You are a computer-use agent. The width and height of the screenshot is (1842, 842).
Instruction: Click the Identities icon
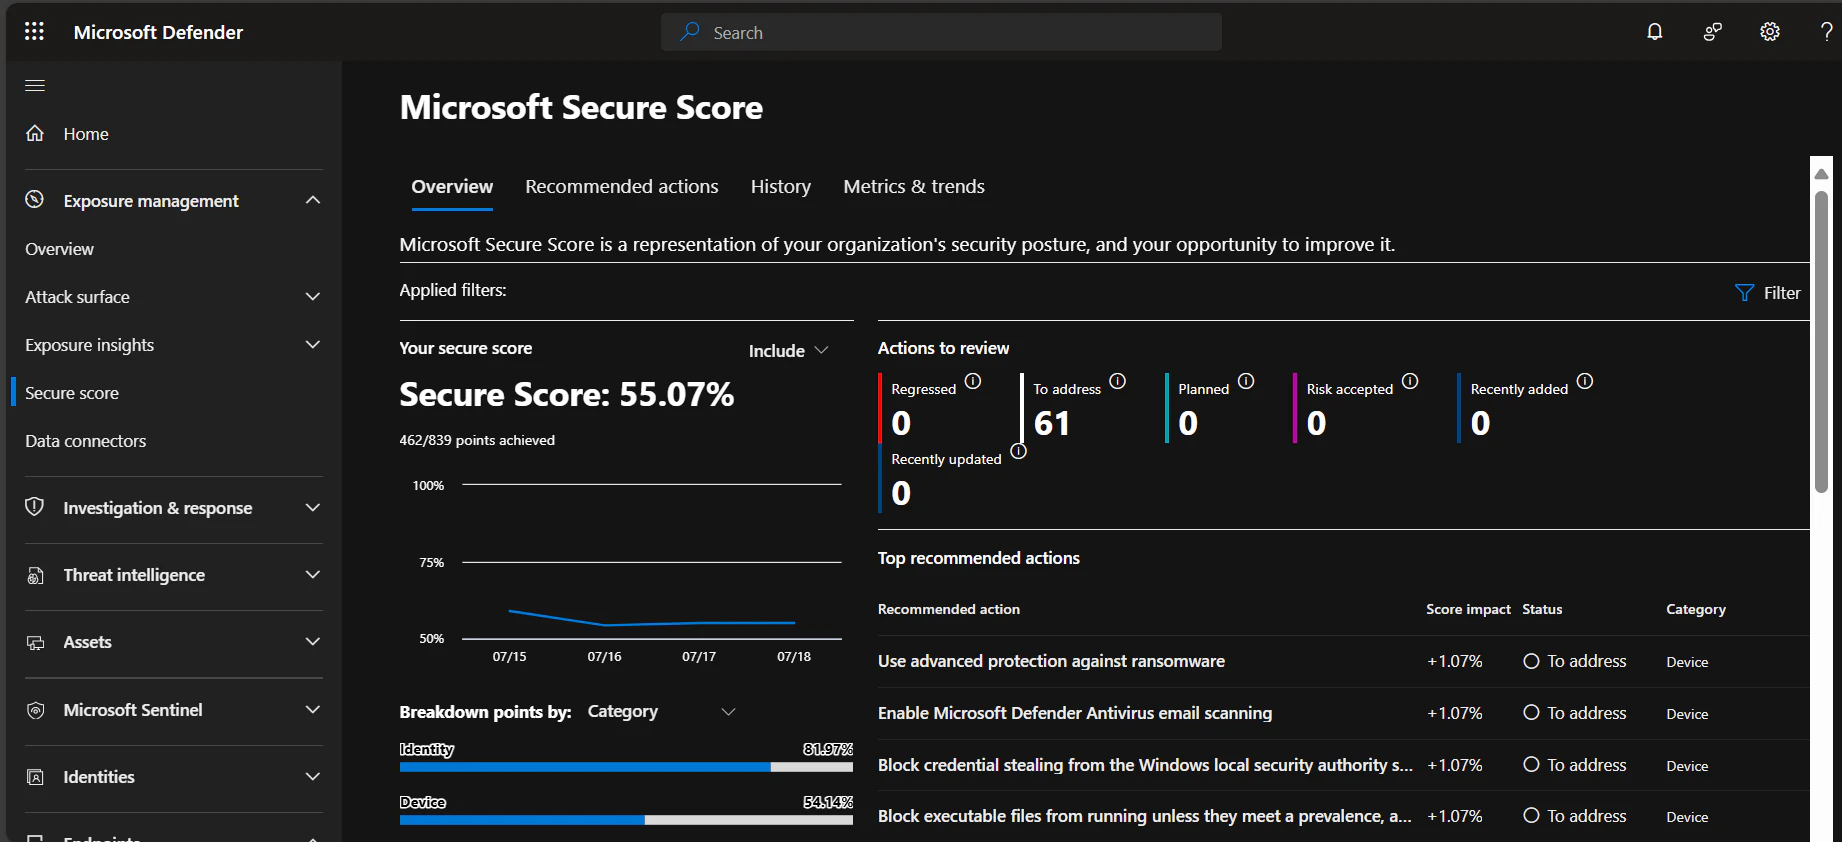(35, 777)
